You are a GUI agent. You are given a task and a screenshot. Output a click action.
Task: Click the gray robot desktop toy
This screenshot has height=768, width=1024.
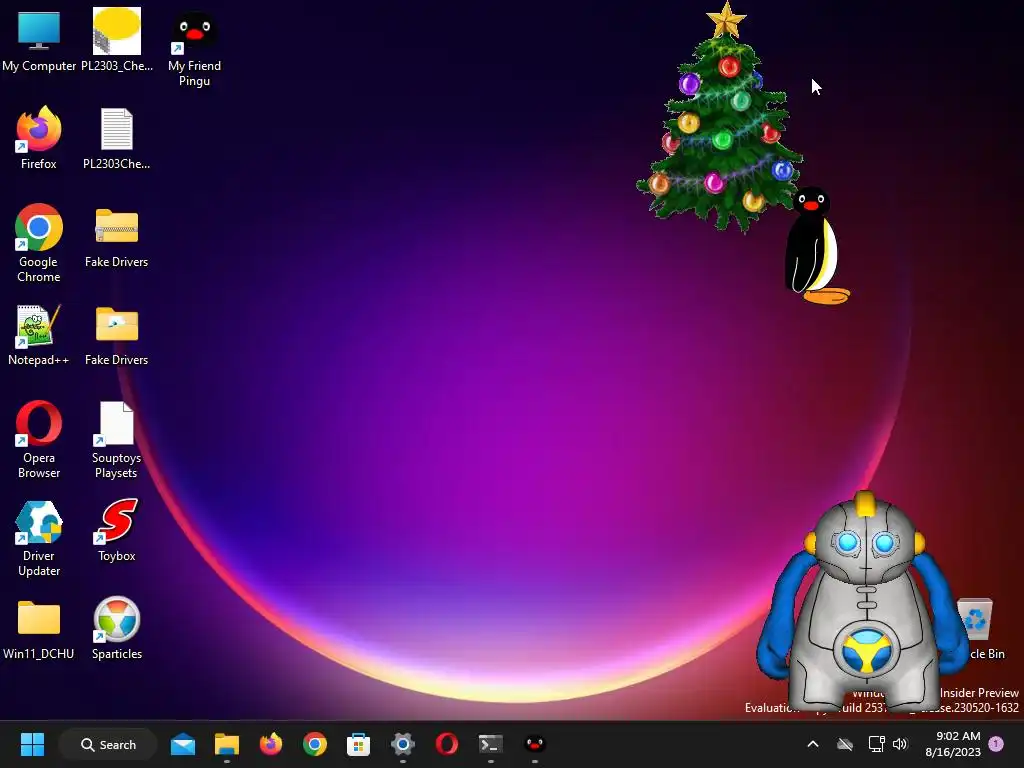click(x=863, y=601)
